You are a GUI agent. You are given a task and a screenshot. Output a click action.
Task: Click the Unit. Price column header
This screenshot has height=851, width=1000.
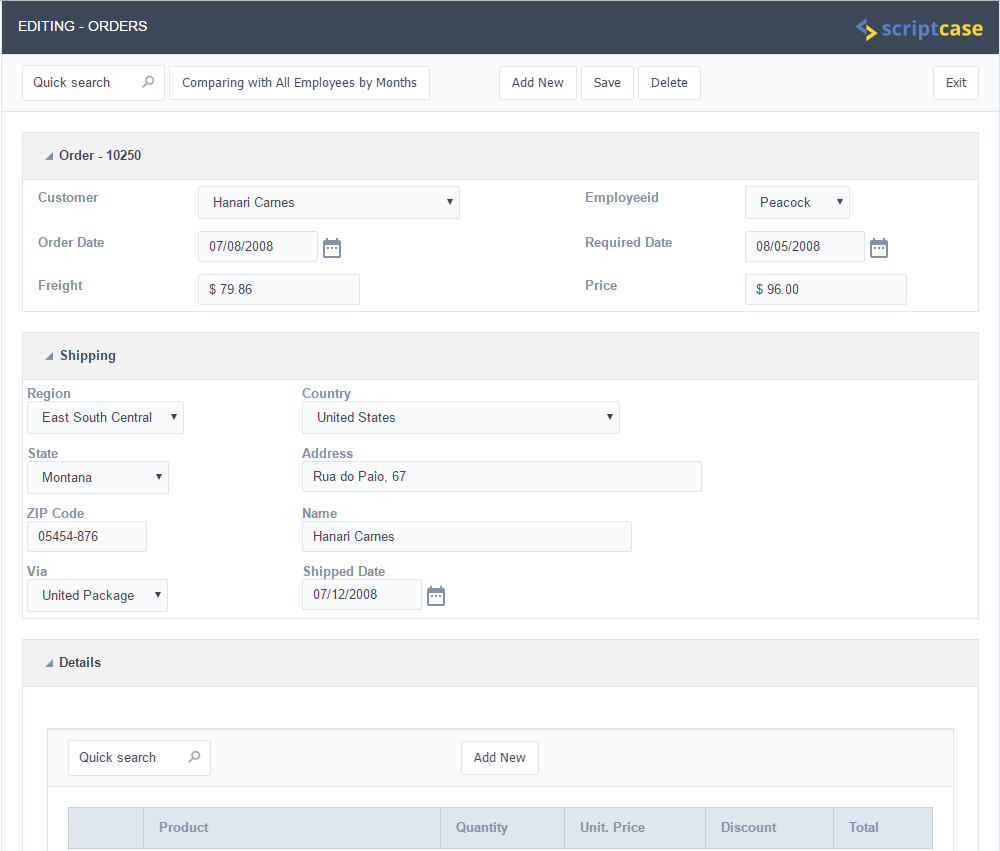[x=635, y=828]
